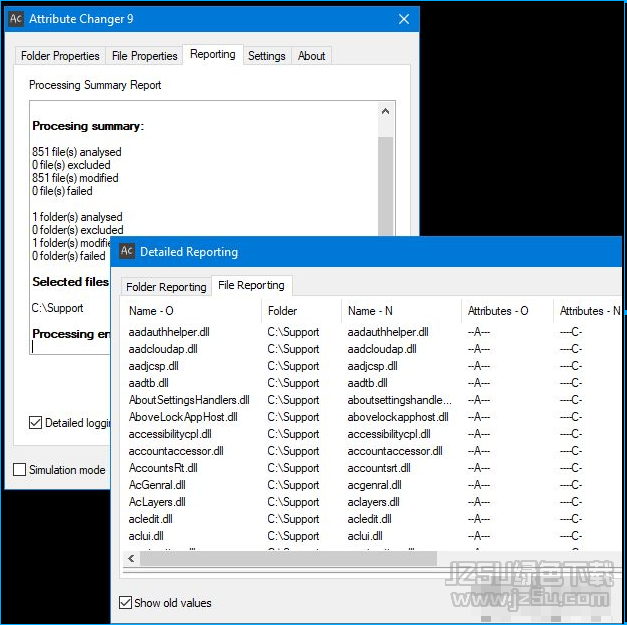Click the Attribute Changer 9 title bar icon
Viewport: 627px width, 625px height.
tap(16, 18)
